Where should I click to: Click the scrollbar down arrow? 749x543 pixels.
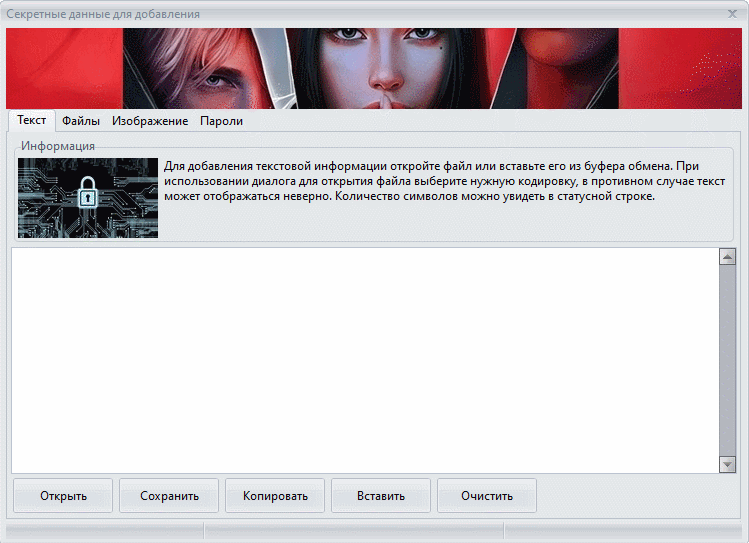(x=727, y=464)
